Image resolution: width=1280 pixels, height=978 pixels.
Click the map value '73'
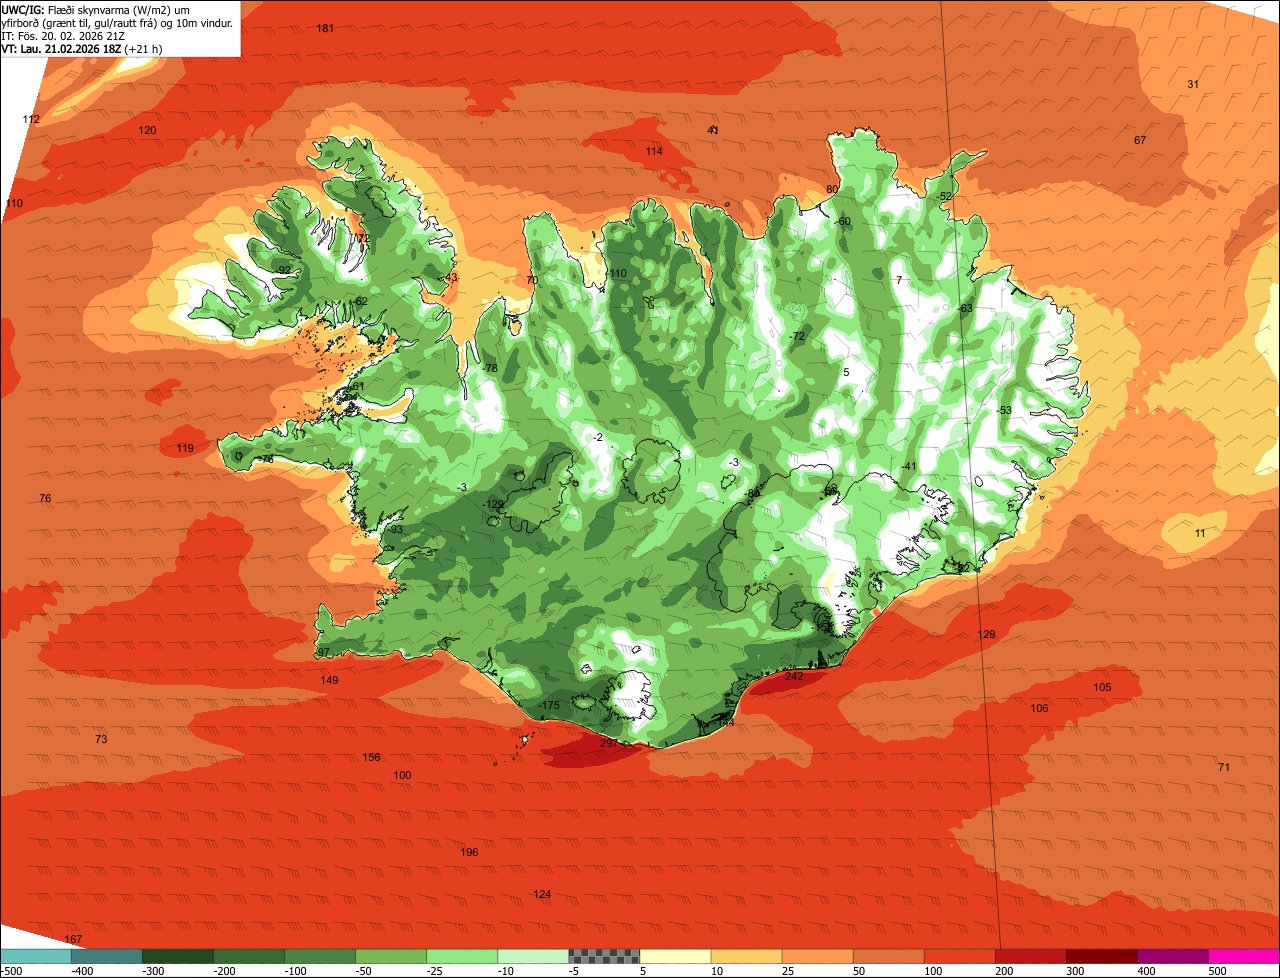pos(101,739)
